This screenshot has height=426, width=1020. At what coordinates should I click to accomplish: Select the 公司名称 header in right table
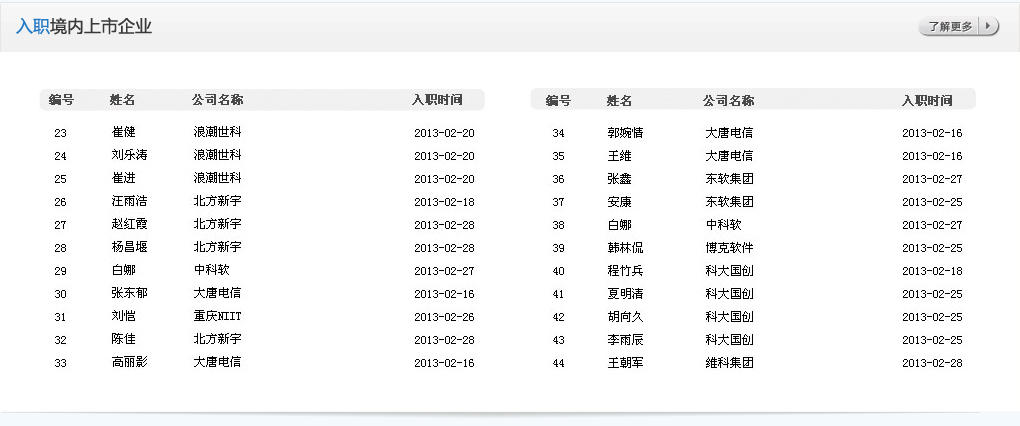tap(728, 100)
